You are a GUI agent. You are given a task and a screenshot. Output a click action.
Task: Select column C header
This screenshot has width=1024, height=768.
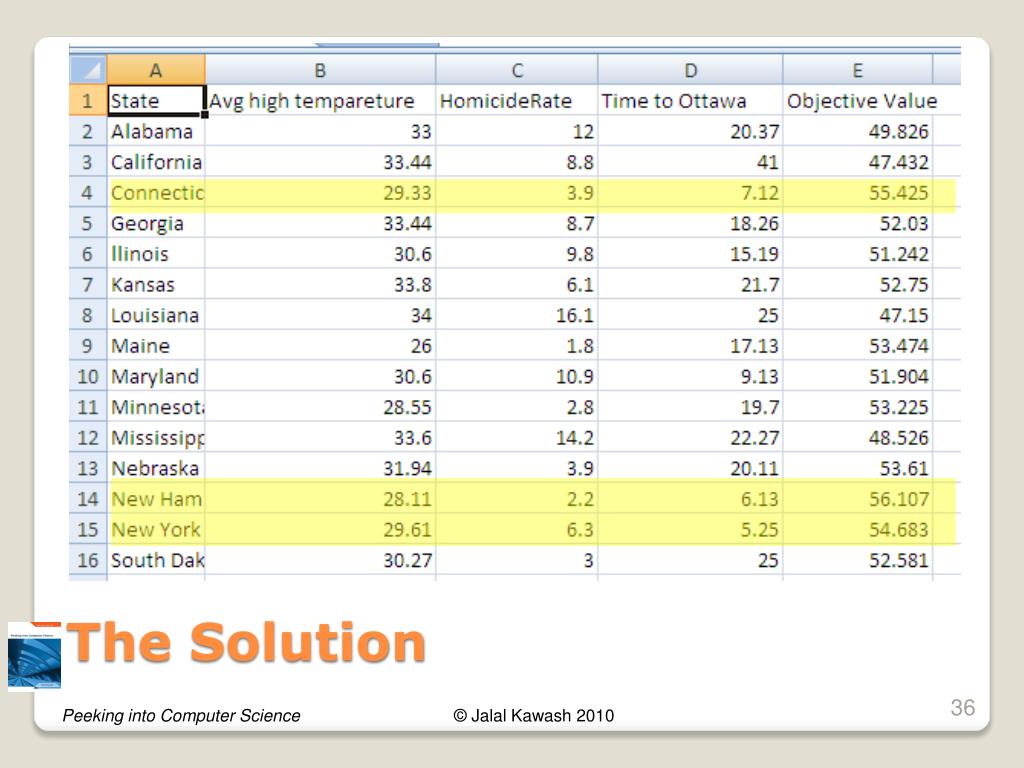[517, 70]
